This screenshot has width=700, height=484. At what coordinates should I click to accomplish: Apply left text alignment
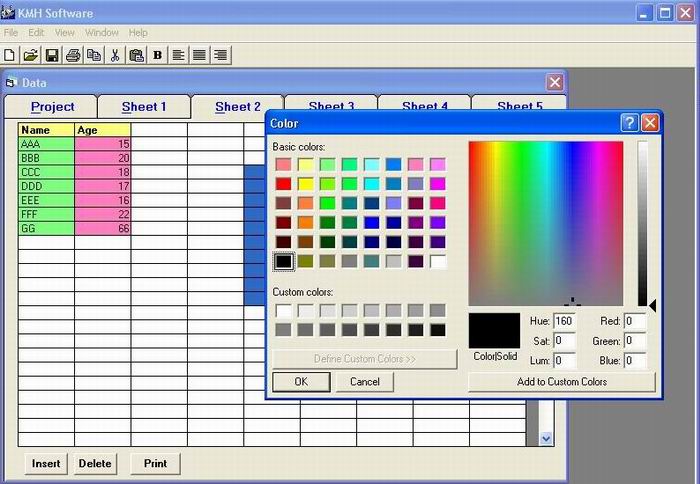coord(178,55)
